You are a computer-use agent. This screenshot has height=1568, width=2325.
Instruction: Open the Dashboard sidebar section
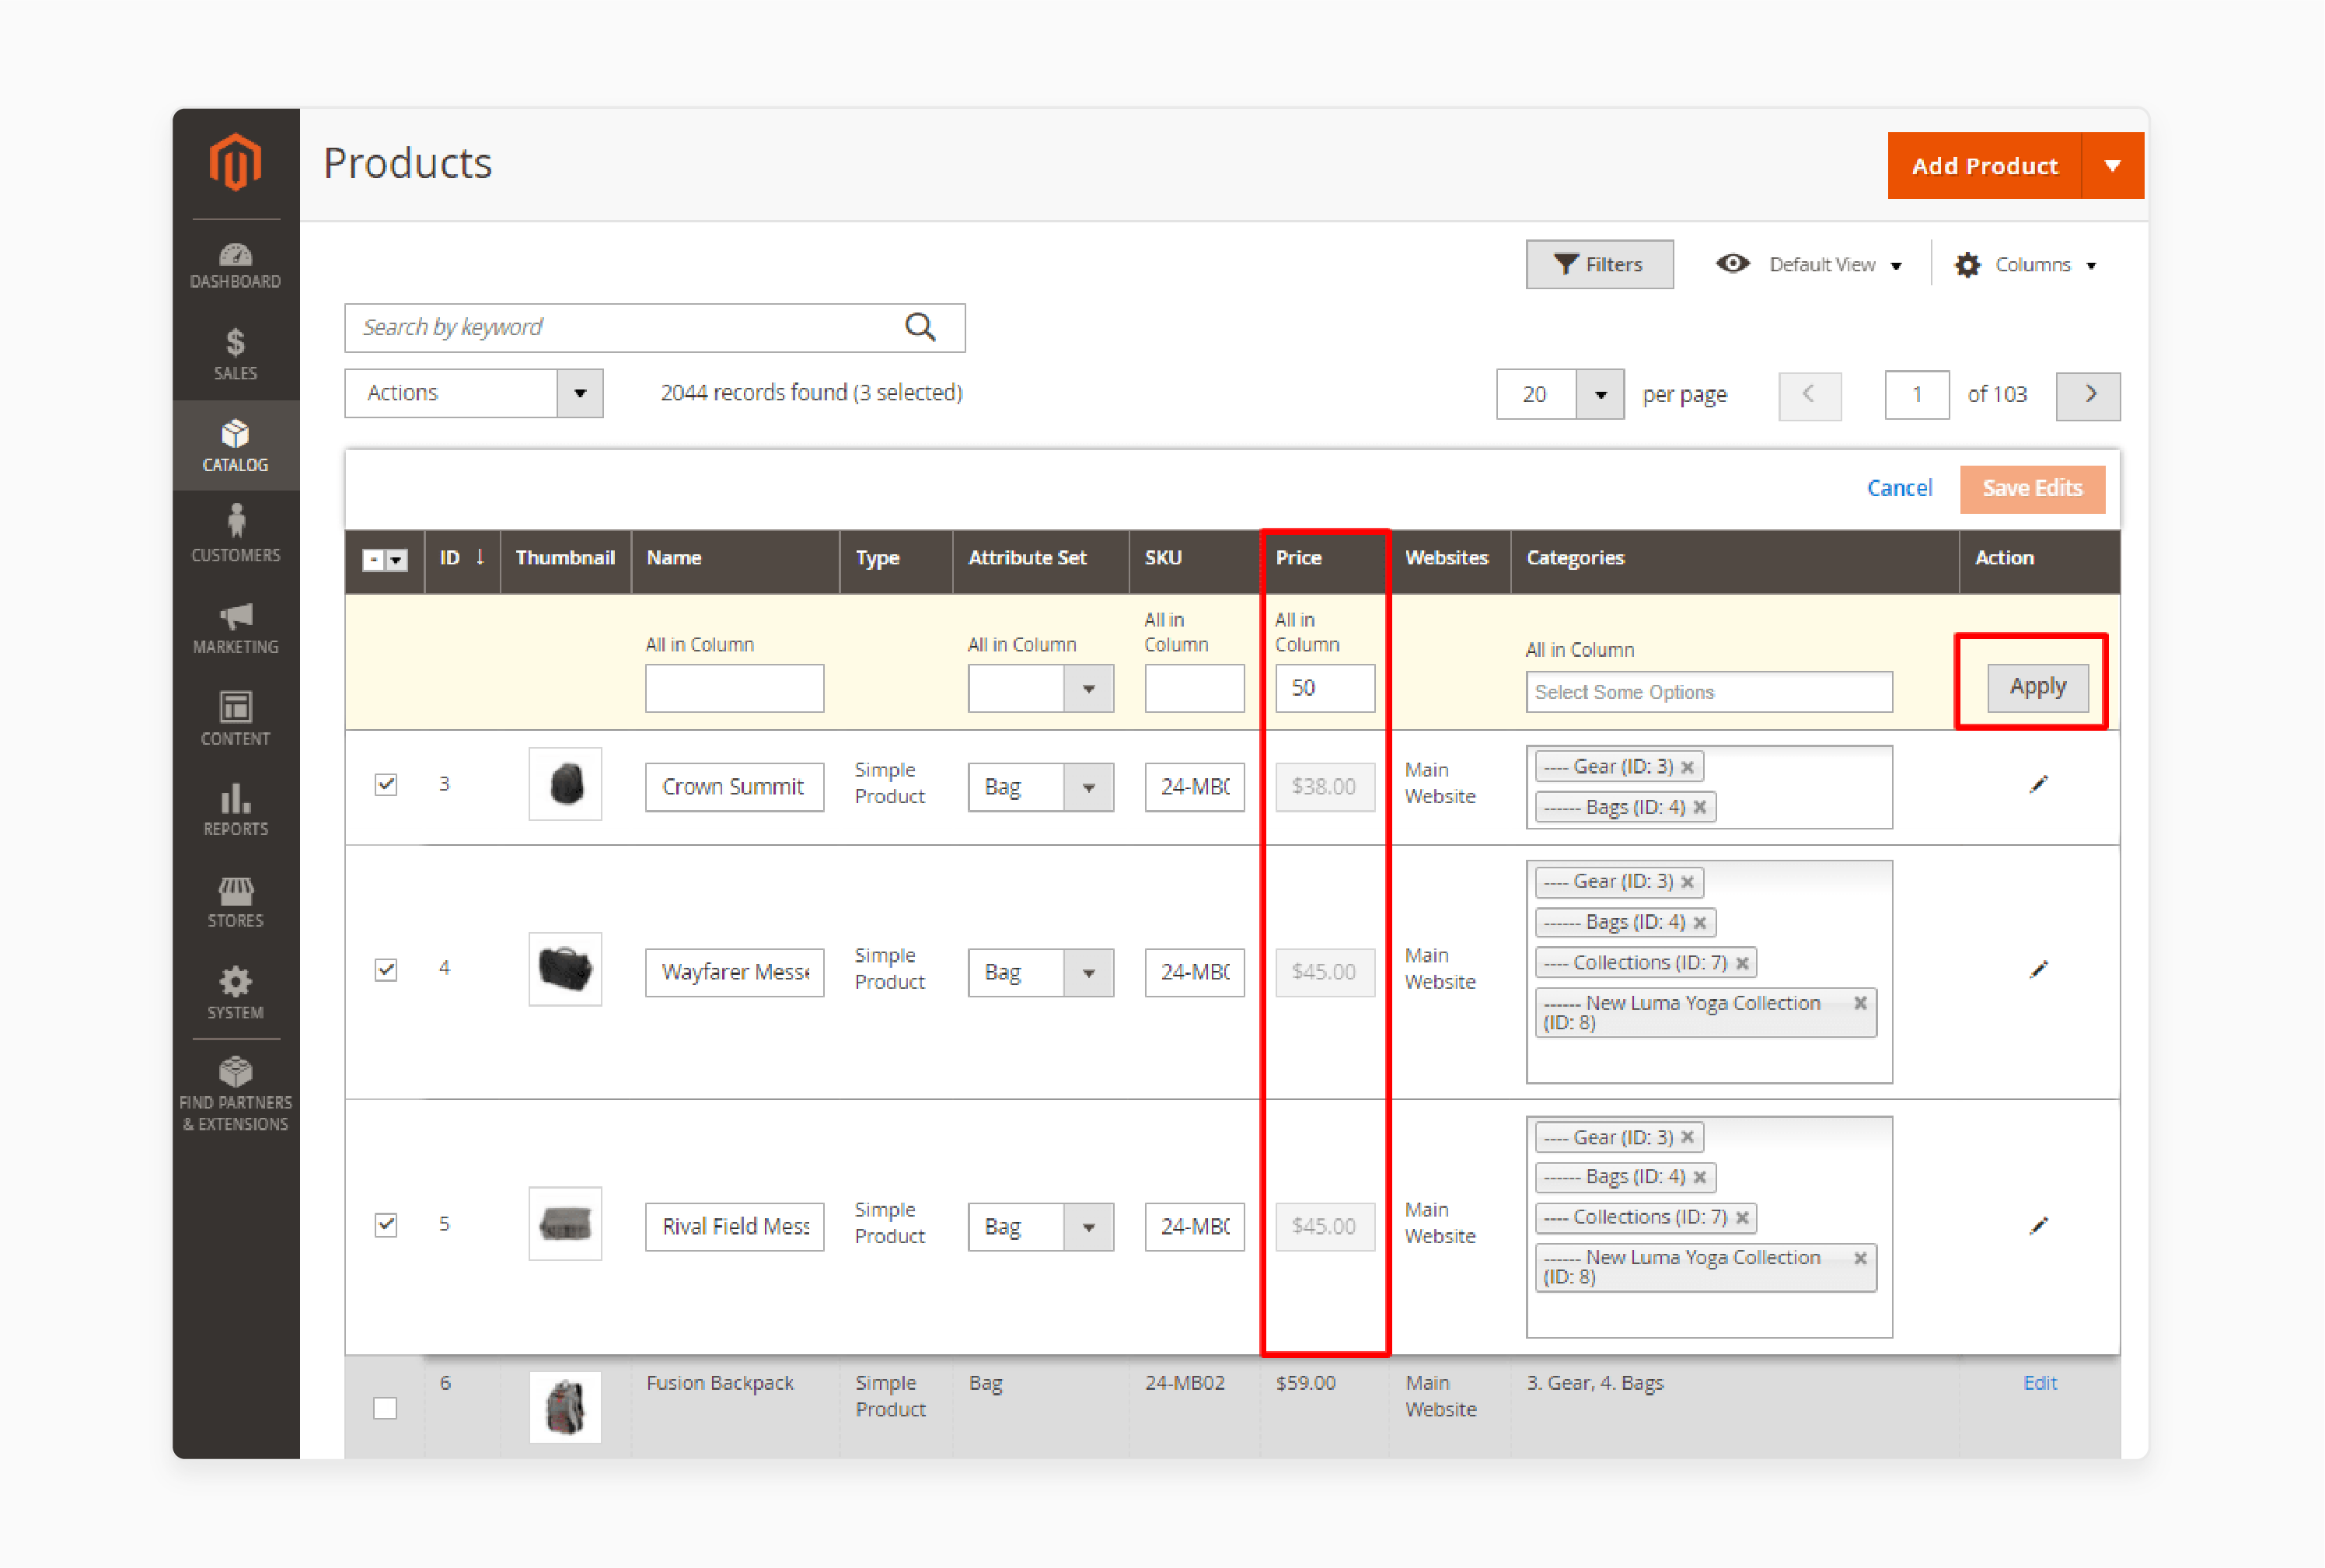235,265
